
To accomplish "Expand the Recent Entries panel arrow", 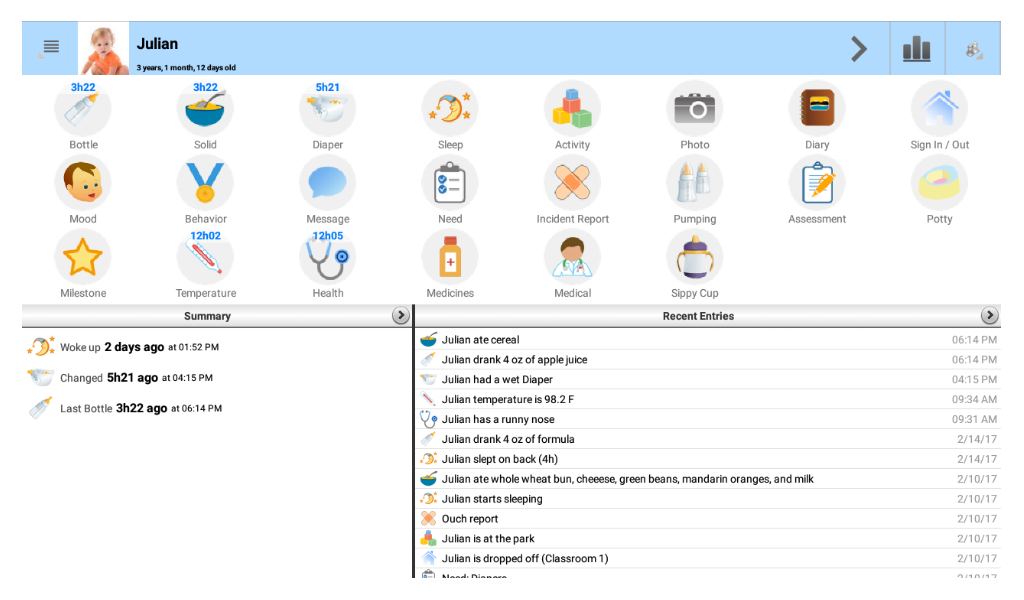I will coord(989,316).
